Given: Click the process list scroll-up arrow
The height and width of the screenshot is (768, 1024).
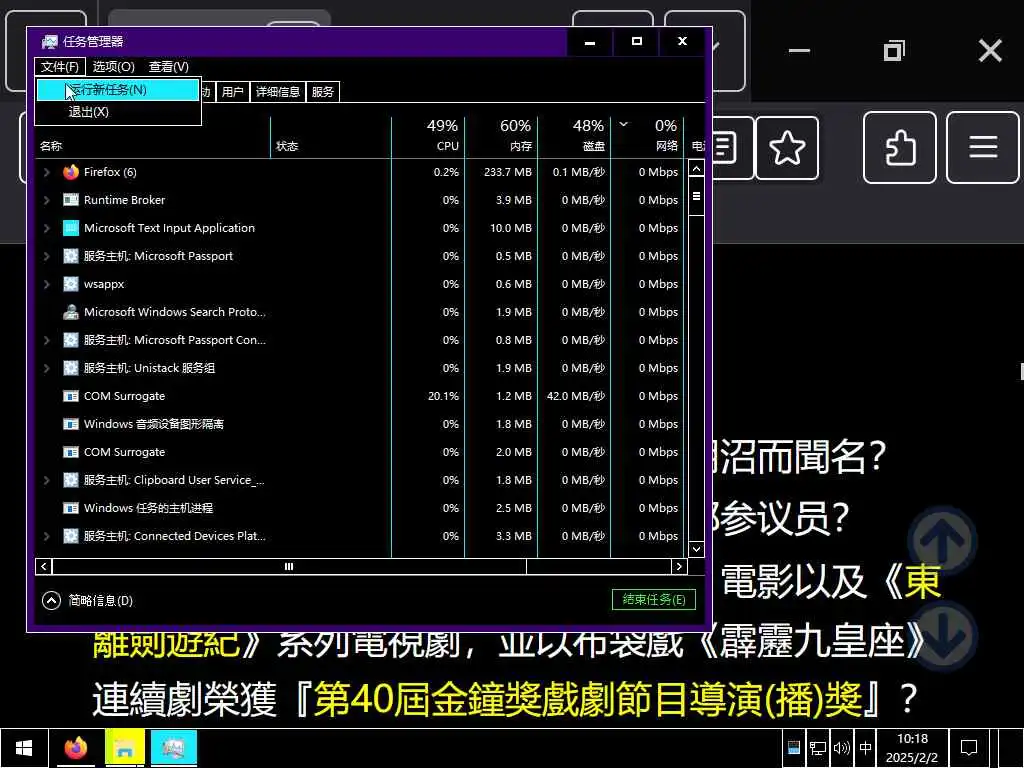Looking at the screenshot, I should [696, 169].
